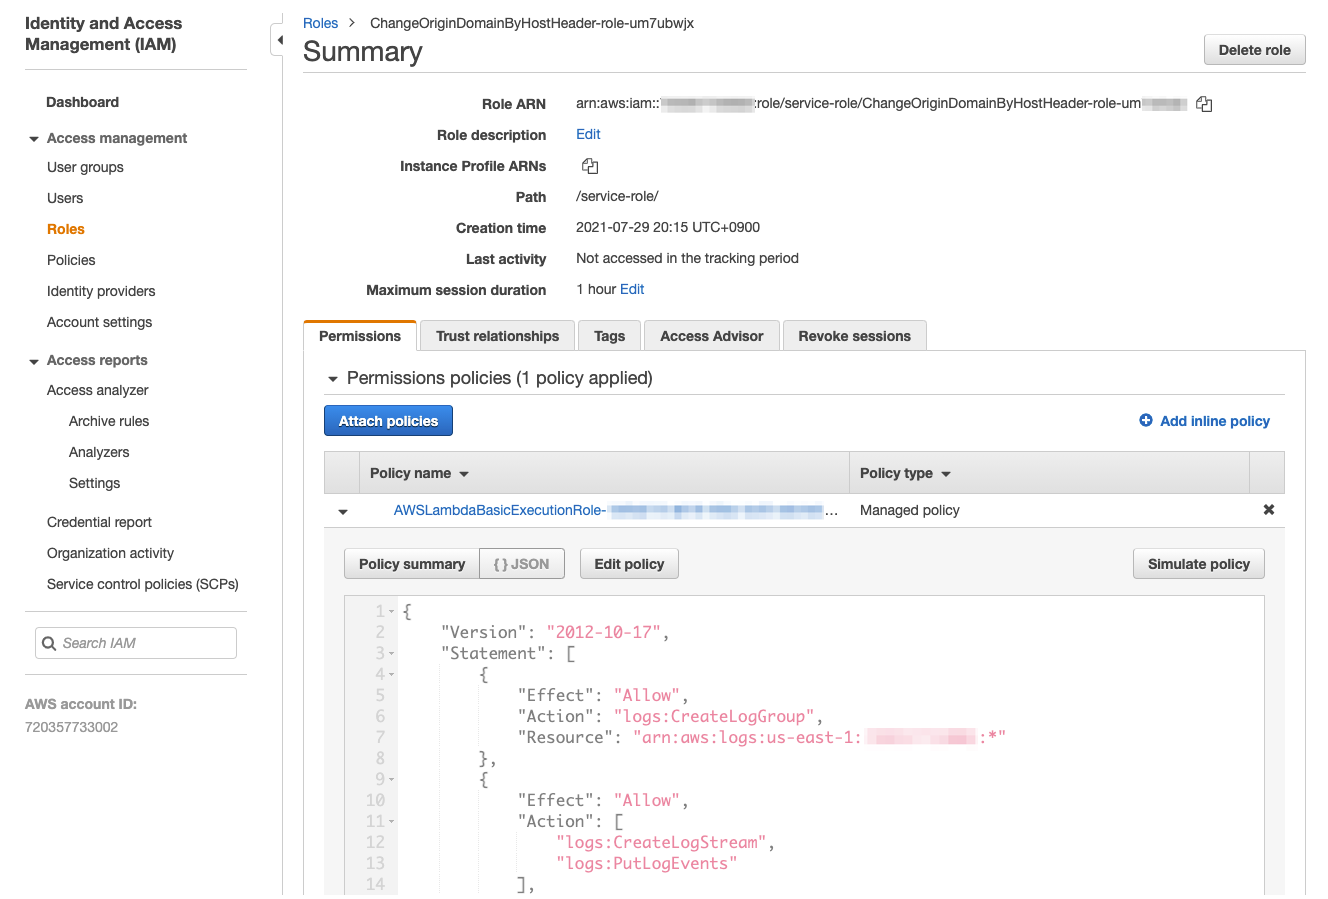Viewport: 1328px width, 899px height.
Task: Open Policies in sidebar
Action: point(71,260)
